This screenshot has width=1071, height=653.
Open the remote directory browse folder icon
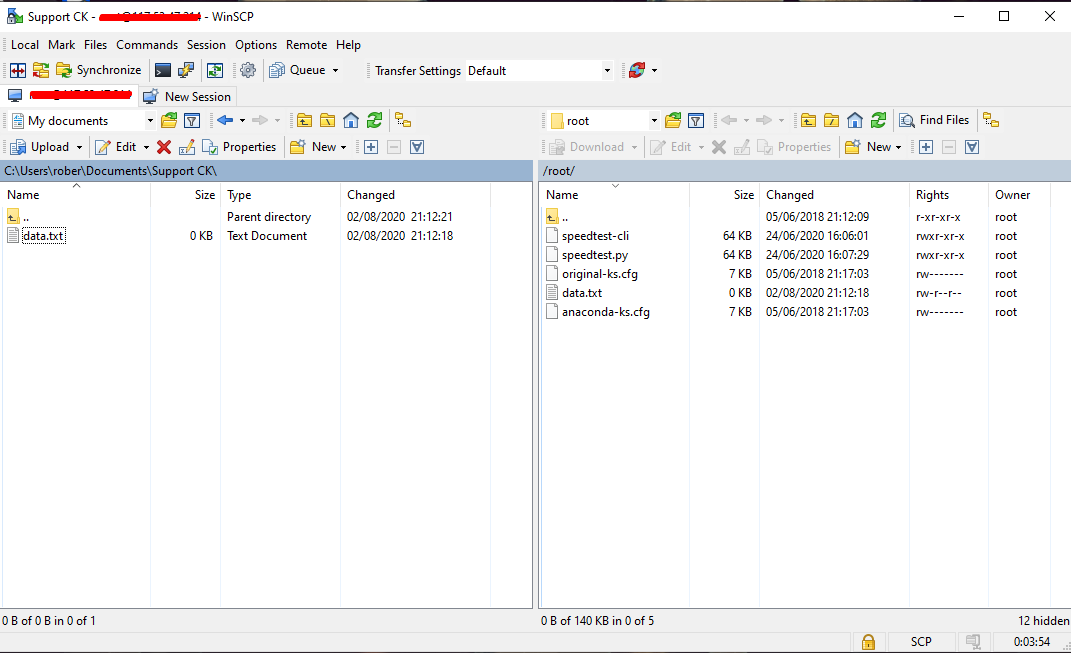tap(674, 120)
